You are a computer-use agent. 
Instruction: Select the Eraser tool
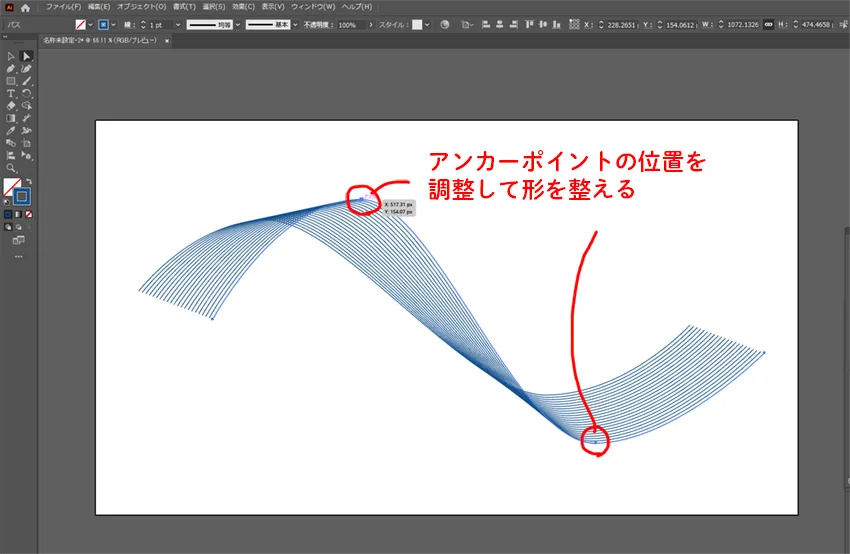[x=11, y=105]
